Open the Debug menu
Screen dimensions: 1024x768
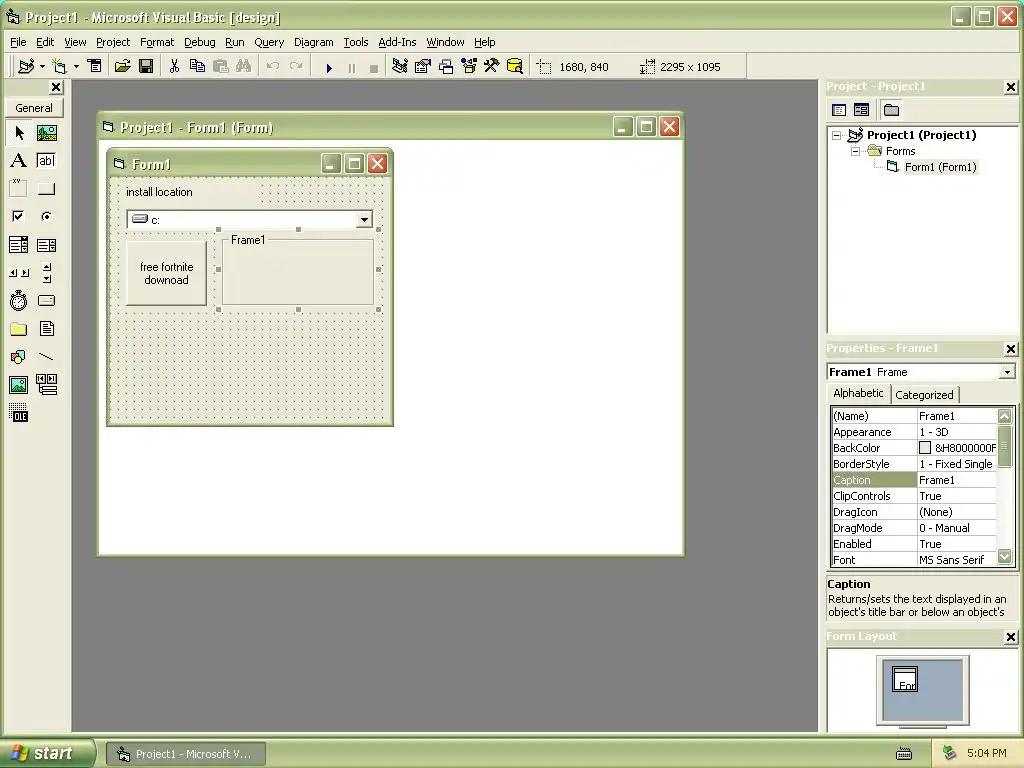coord(200,42)
